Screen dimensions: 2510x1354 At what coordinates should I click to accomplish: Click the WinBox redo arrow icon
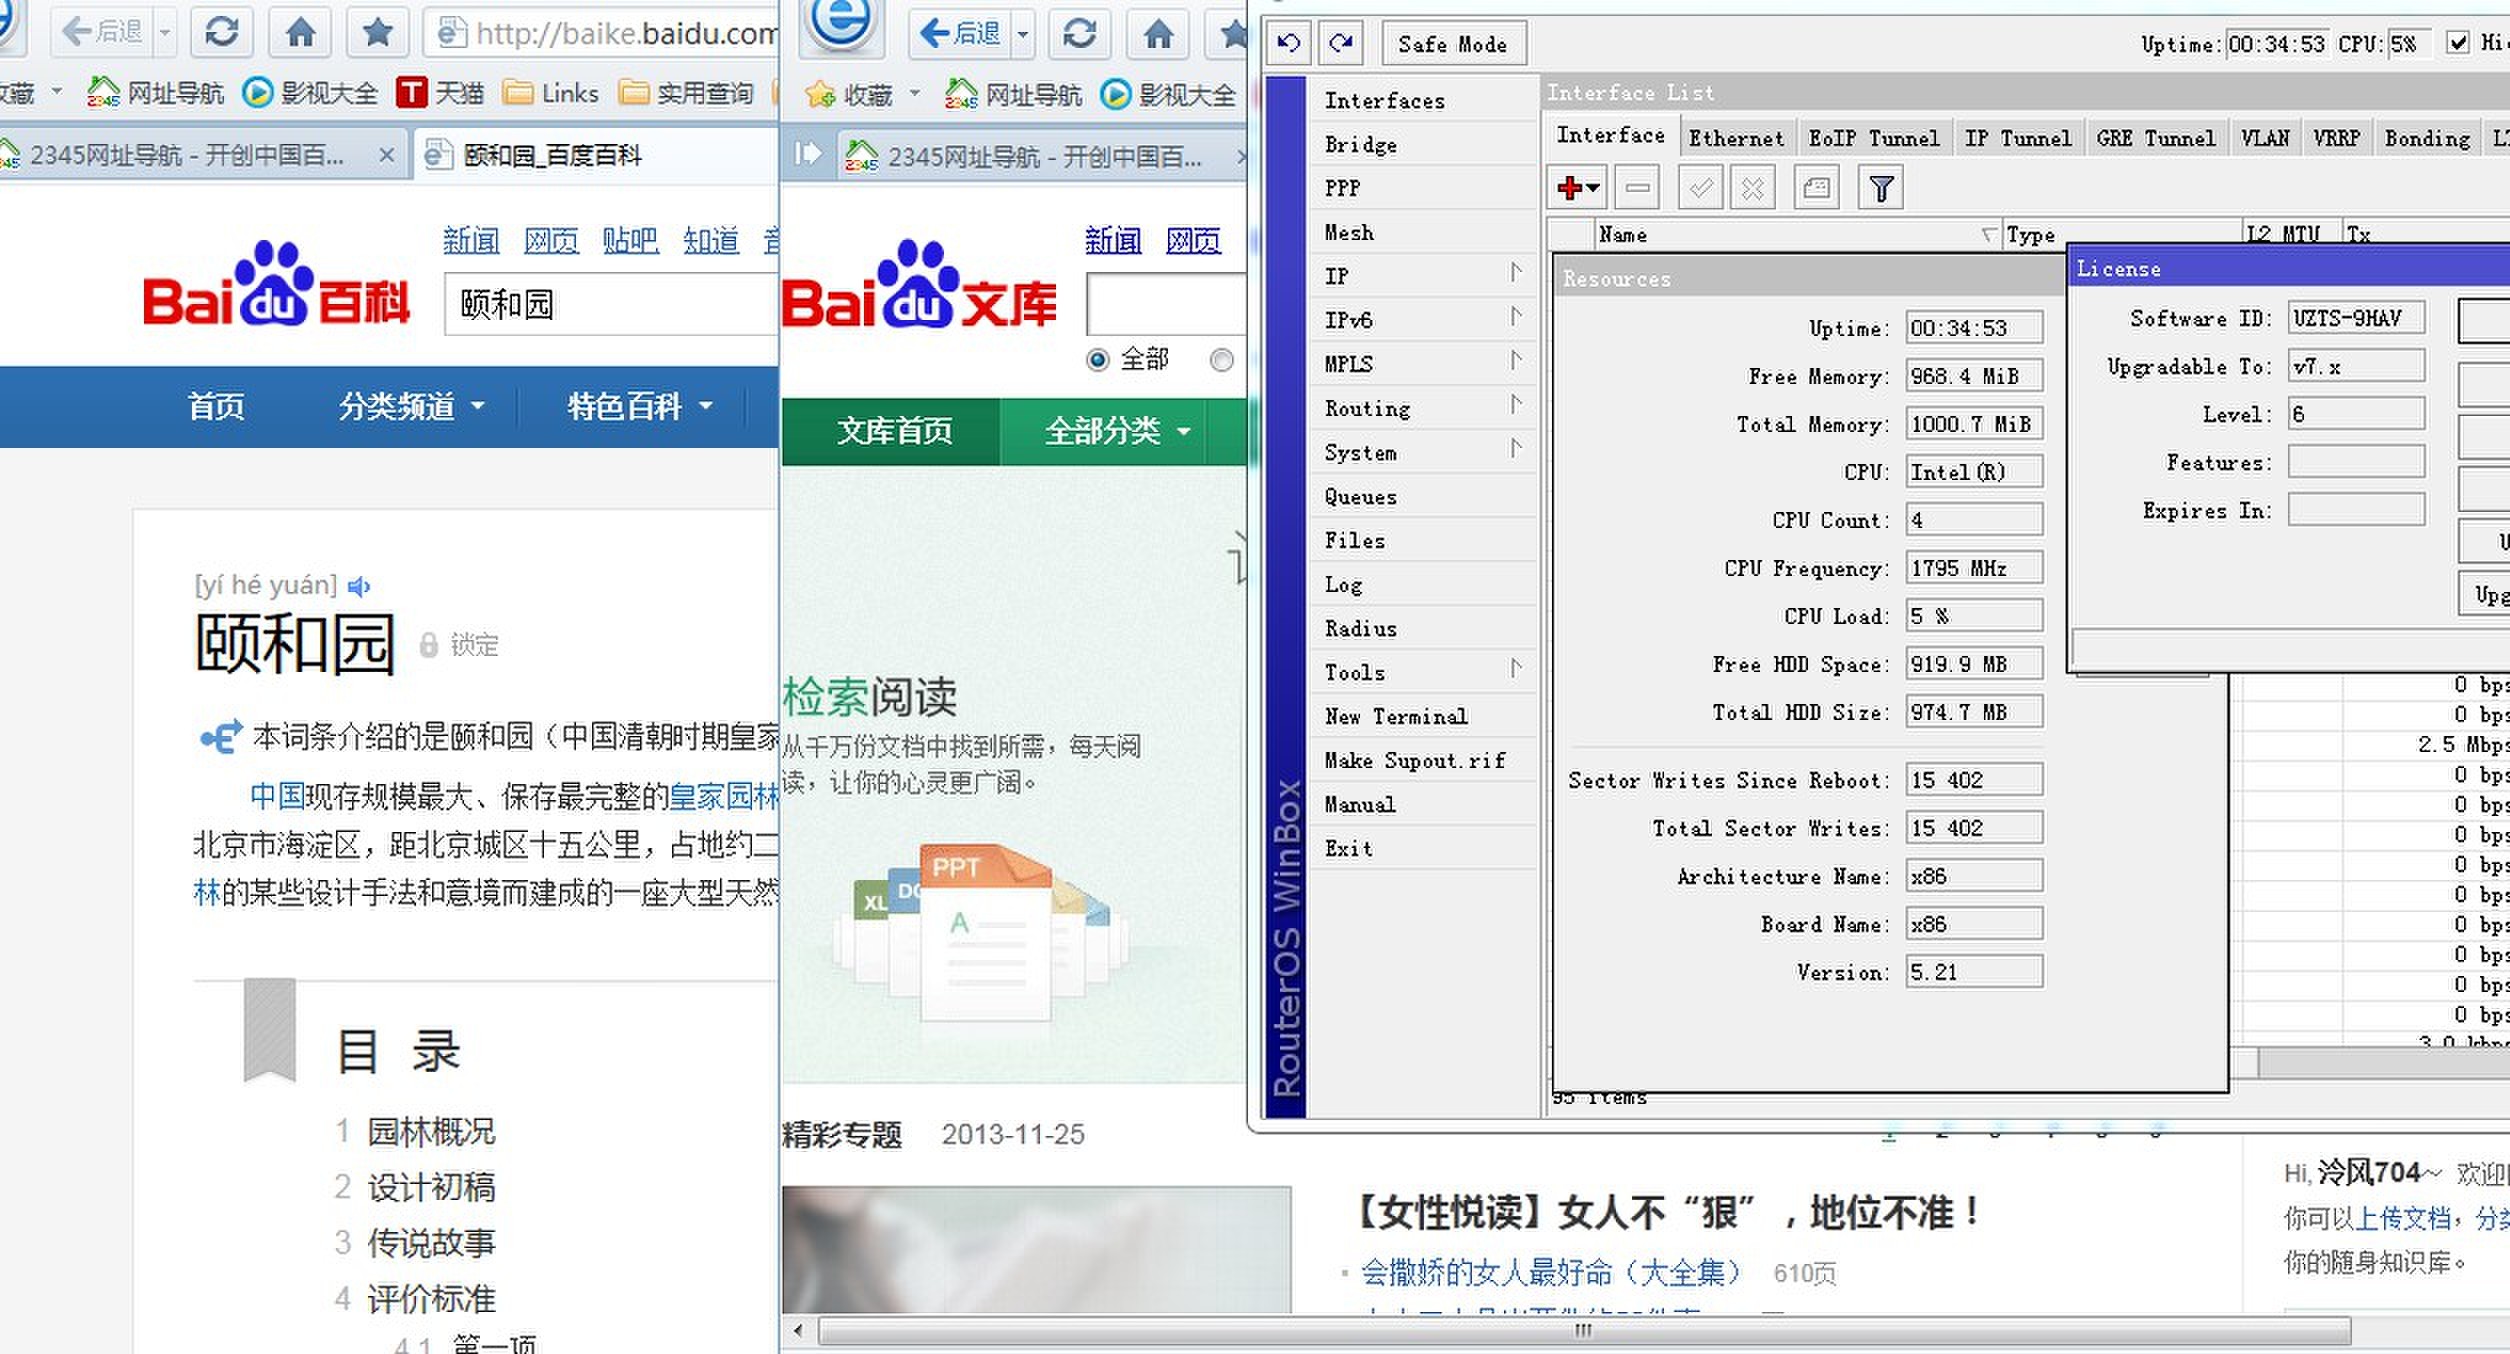click(x=1341, y=43)
